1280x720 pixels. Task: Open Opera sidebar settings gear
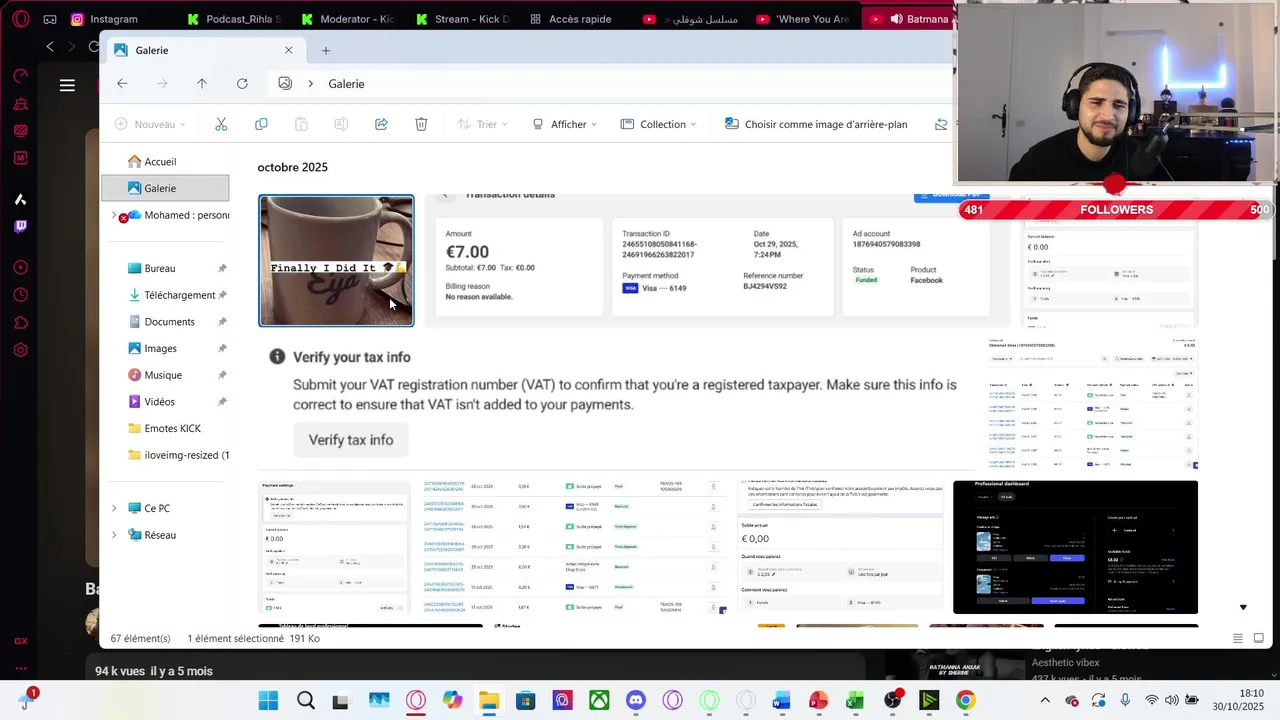tap(20, 350)
